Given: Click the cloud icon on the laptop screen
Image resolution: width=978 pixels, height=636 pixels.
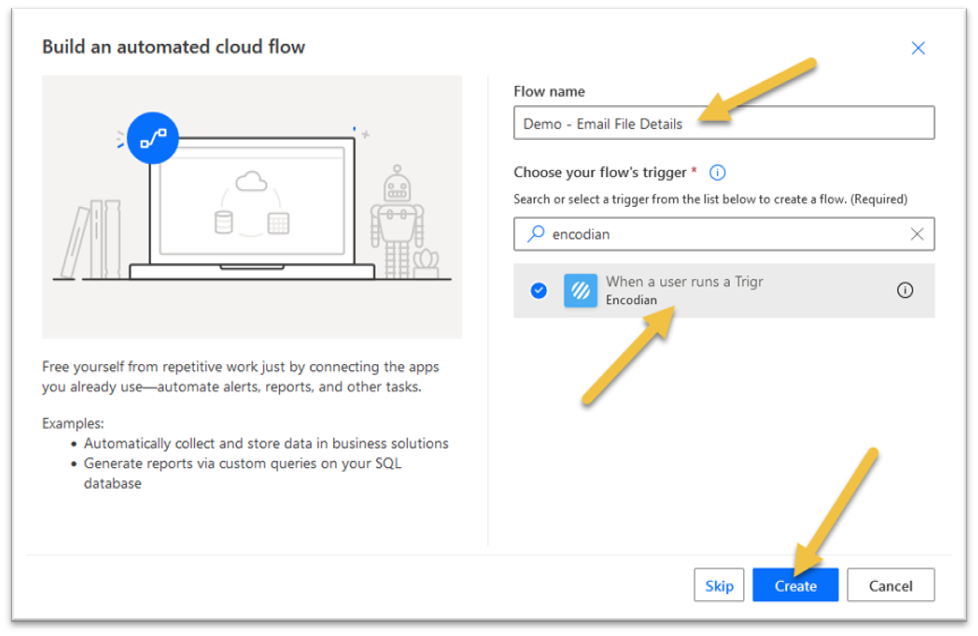Looking at the screenshot, I should point(250,183).
